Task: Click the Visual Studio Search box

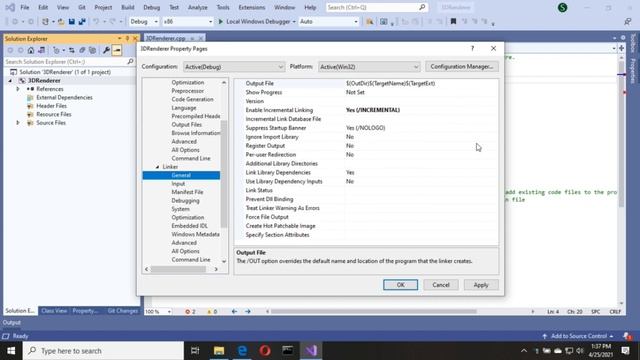Action: 377,7
